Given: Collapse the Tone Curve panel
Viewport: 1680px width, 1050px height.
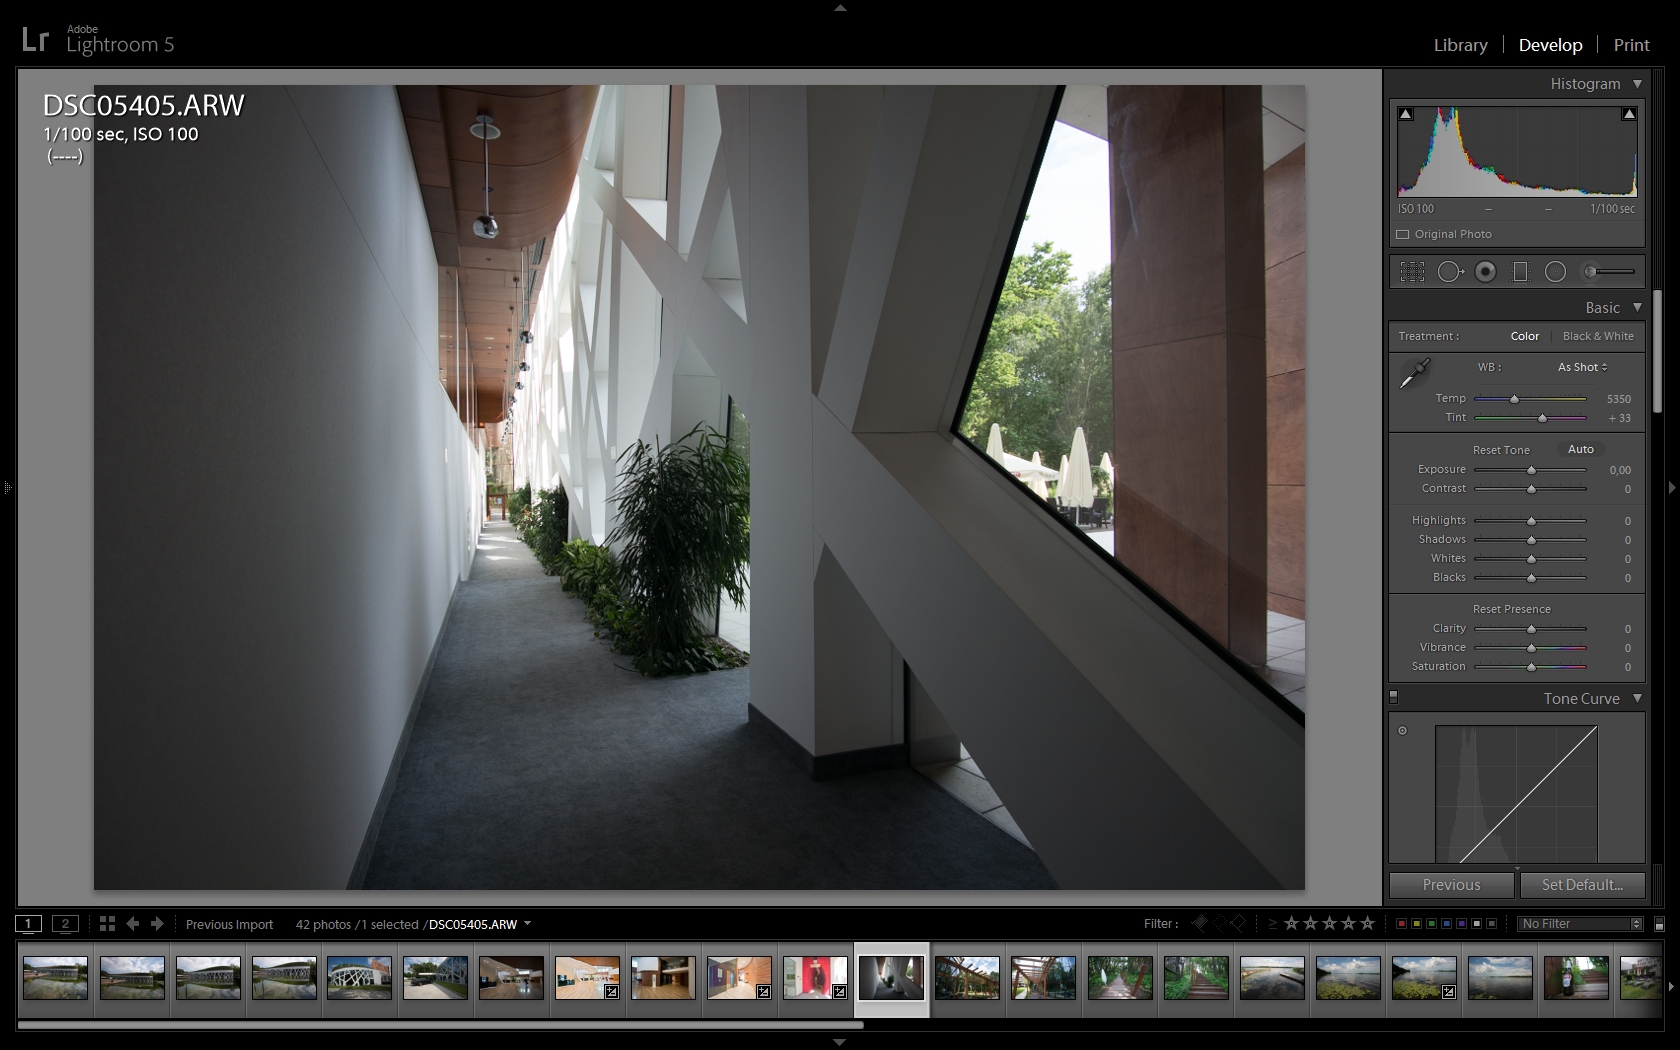Looking at the screenshot, I should pyautogui.click(x=1638, y=698).
